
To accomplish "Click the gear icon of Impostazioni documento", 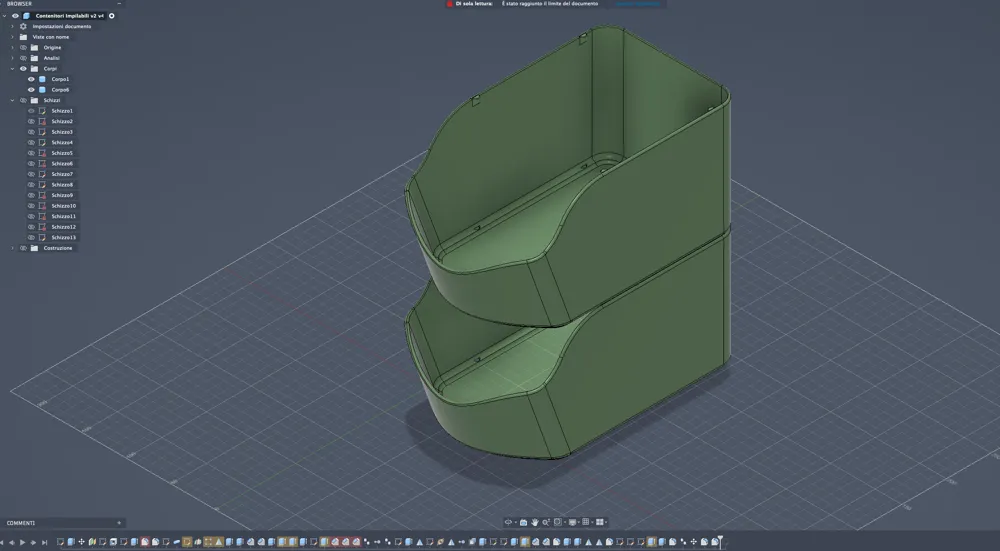I will pyautogui.click(x=24, y=26).
